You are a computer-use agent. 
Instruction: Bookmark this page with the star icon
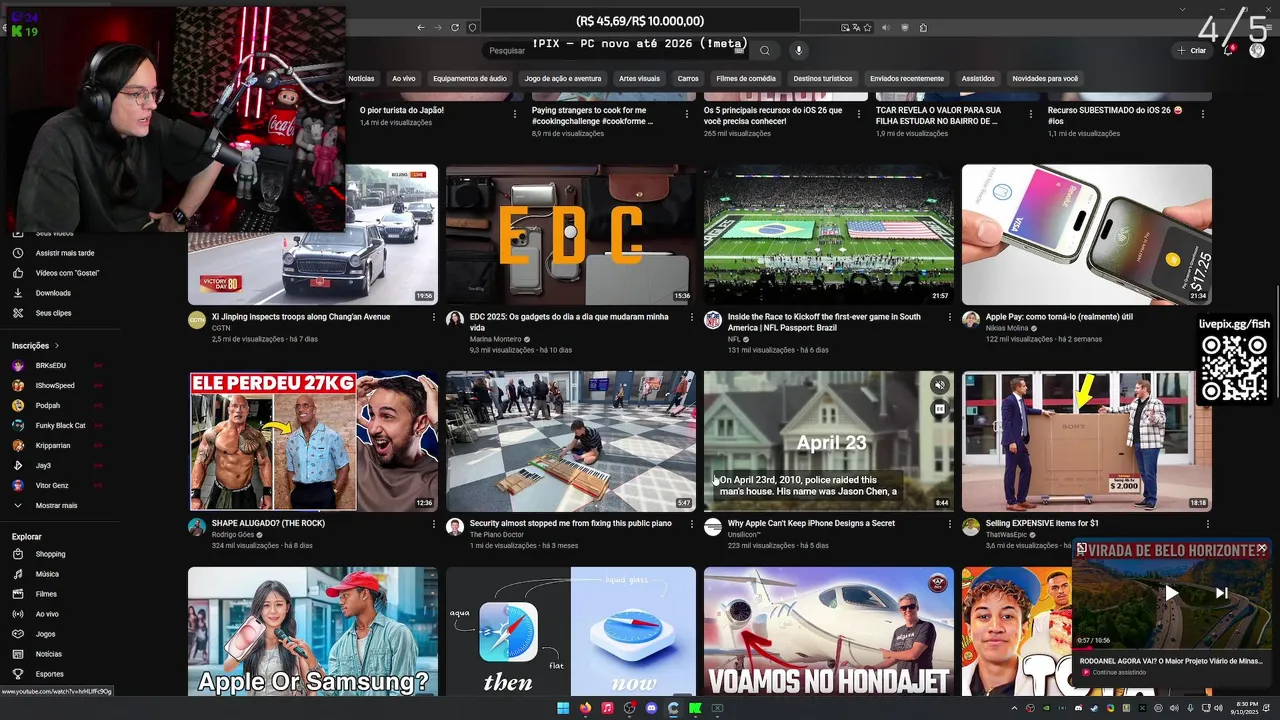pos(867,28)
